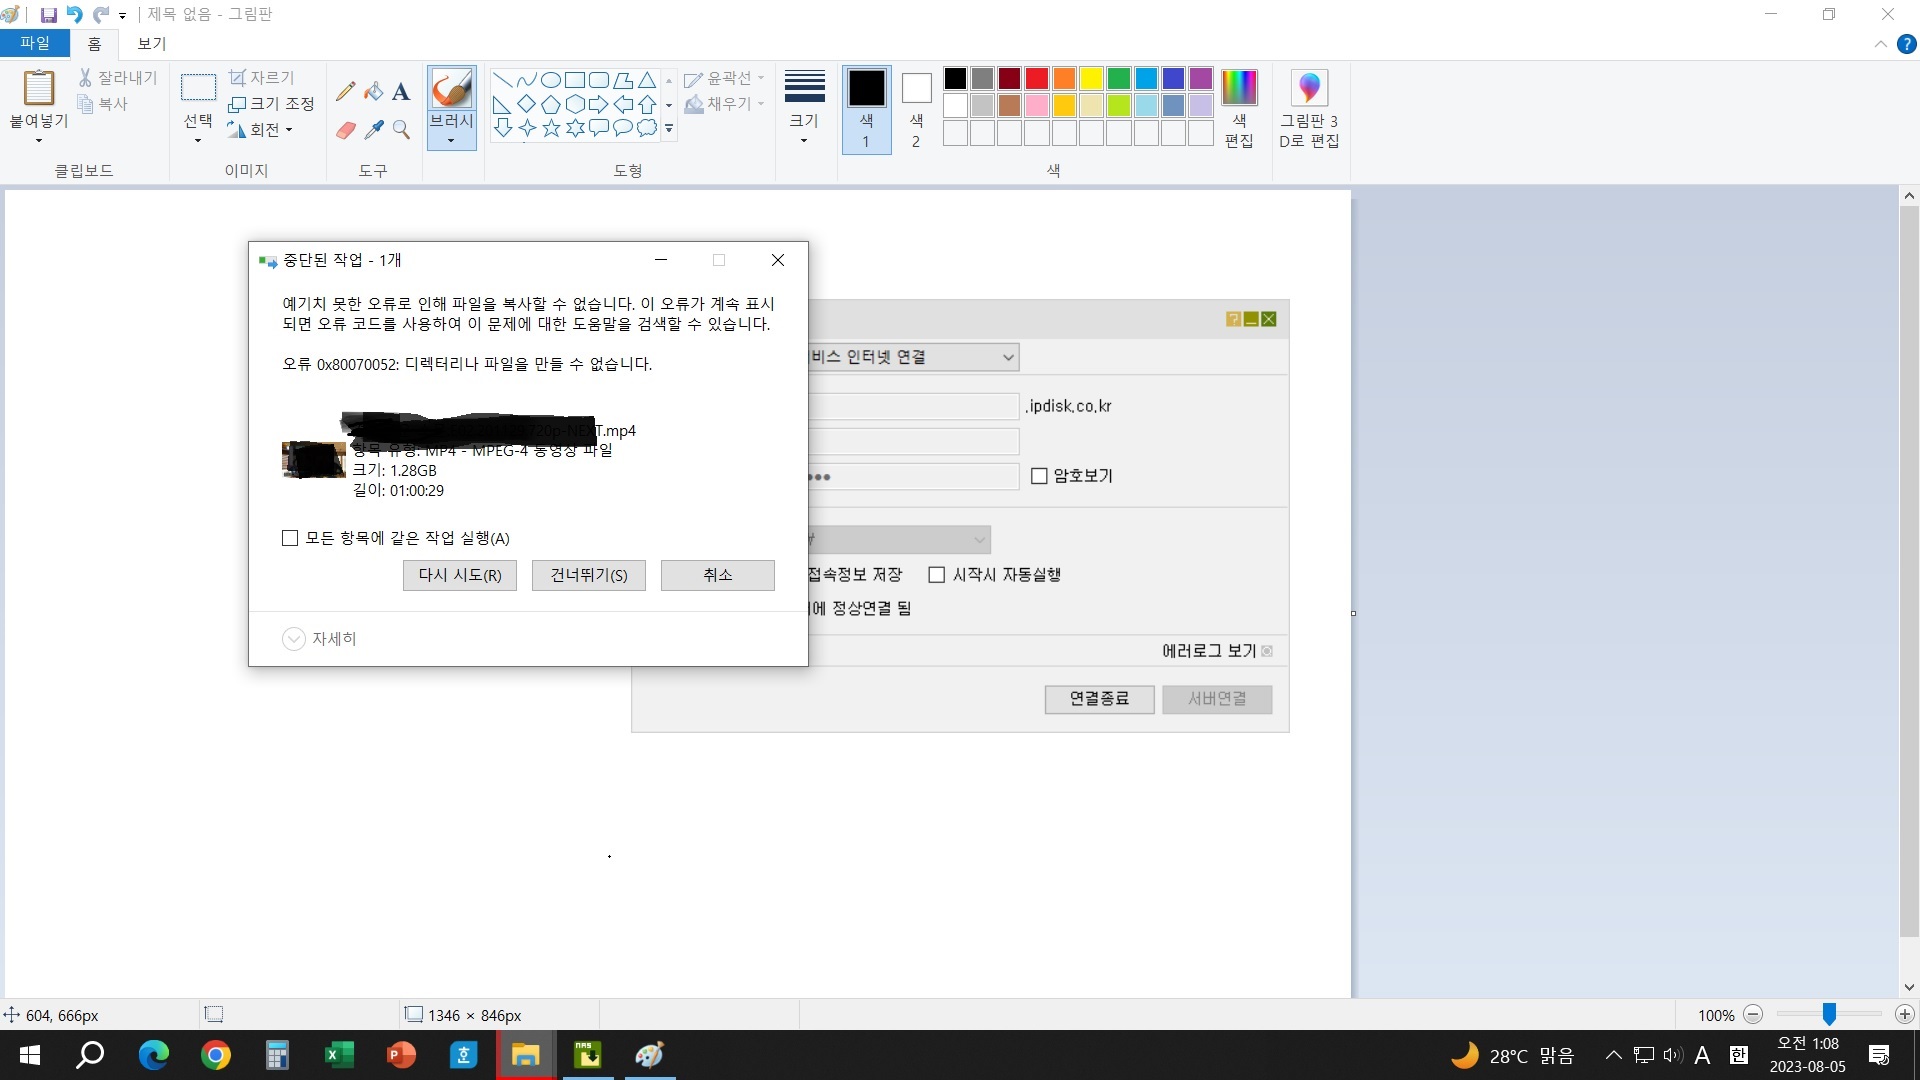This screenshot has height=1080, width=1920.
Task: Click the zoom out minus button
Action: [1753, 1014]
